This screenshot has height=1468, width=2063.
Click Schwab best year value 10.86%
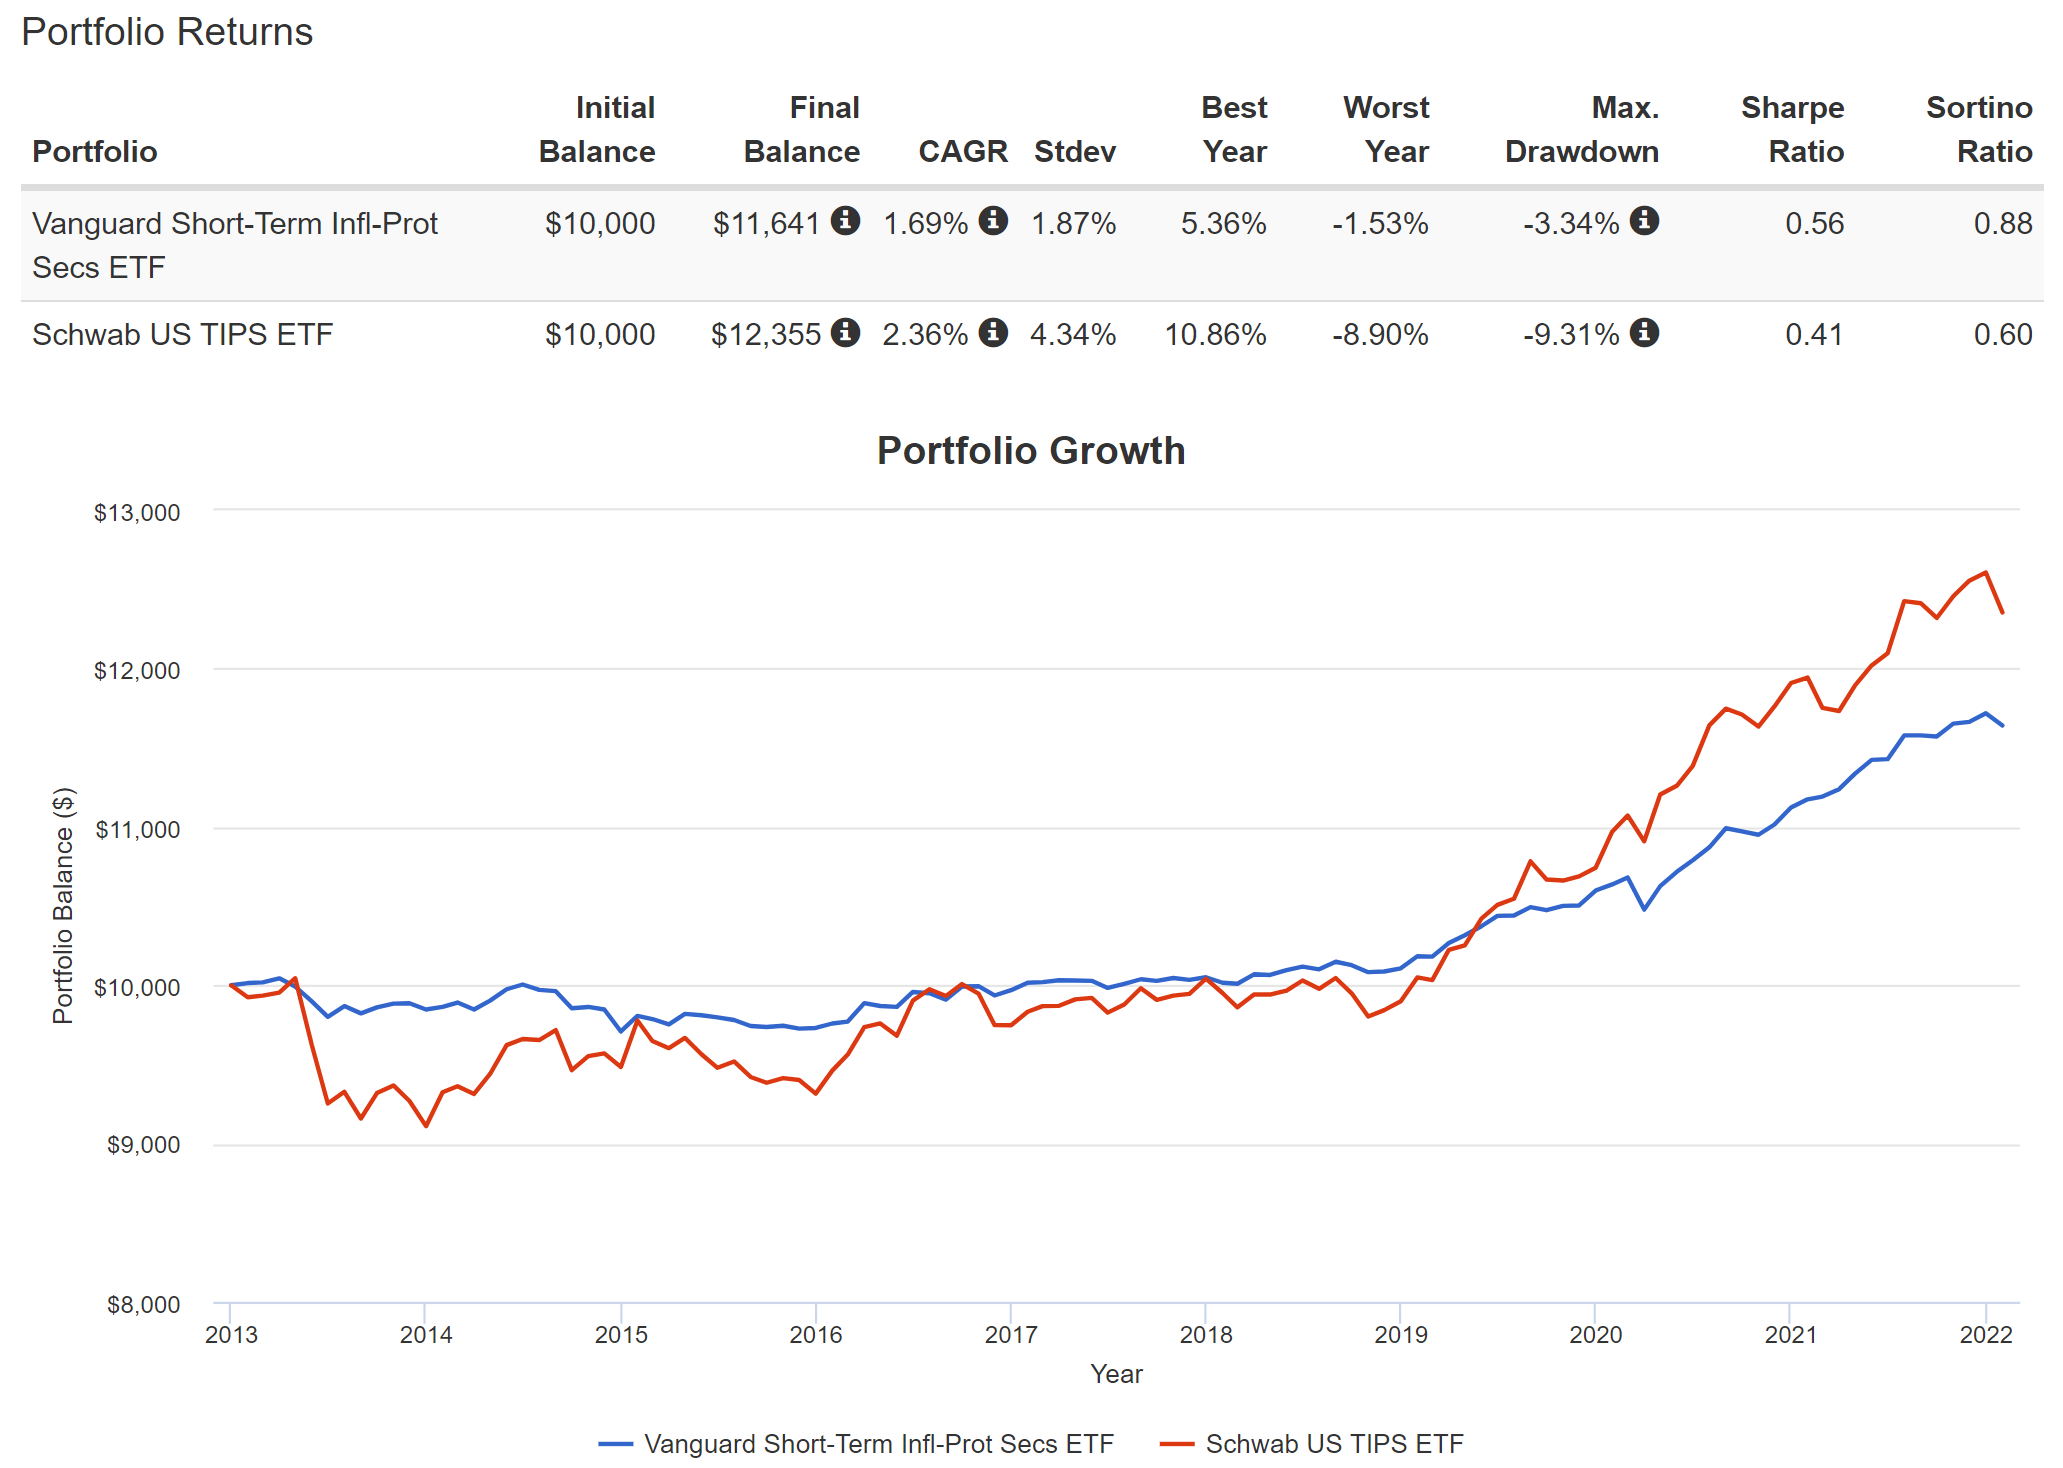tap(1215, 334)
